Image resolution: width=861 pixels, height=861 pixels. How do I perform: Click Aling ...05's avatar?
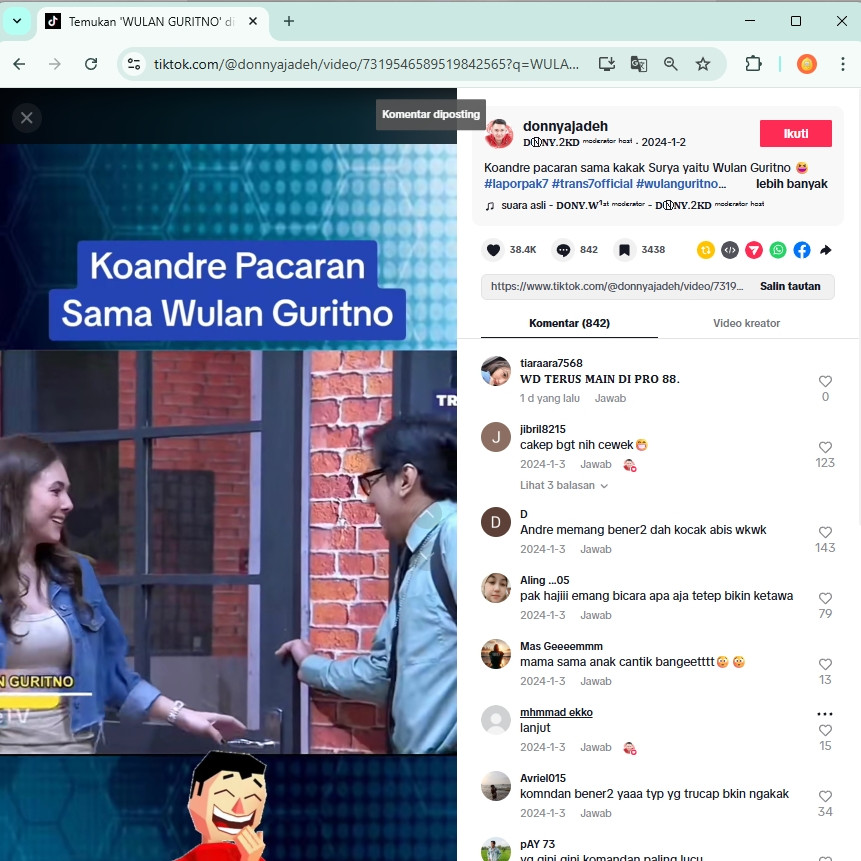[496, 588]
